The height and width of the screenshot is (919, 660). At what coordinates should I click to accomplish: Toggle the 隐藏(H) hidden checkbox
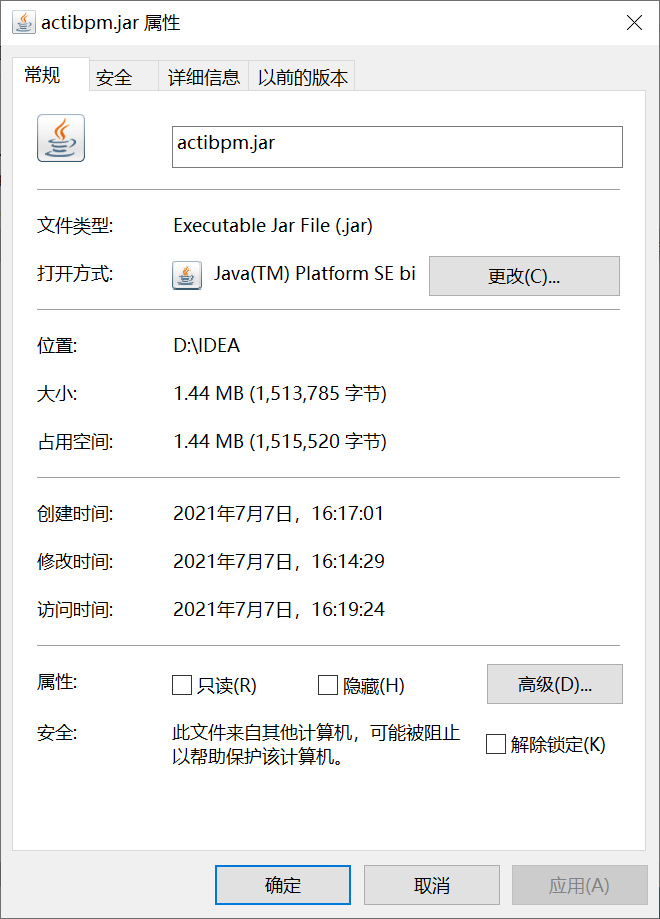[327, 685]
